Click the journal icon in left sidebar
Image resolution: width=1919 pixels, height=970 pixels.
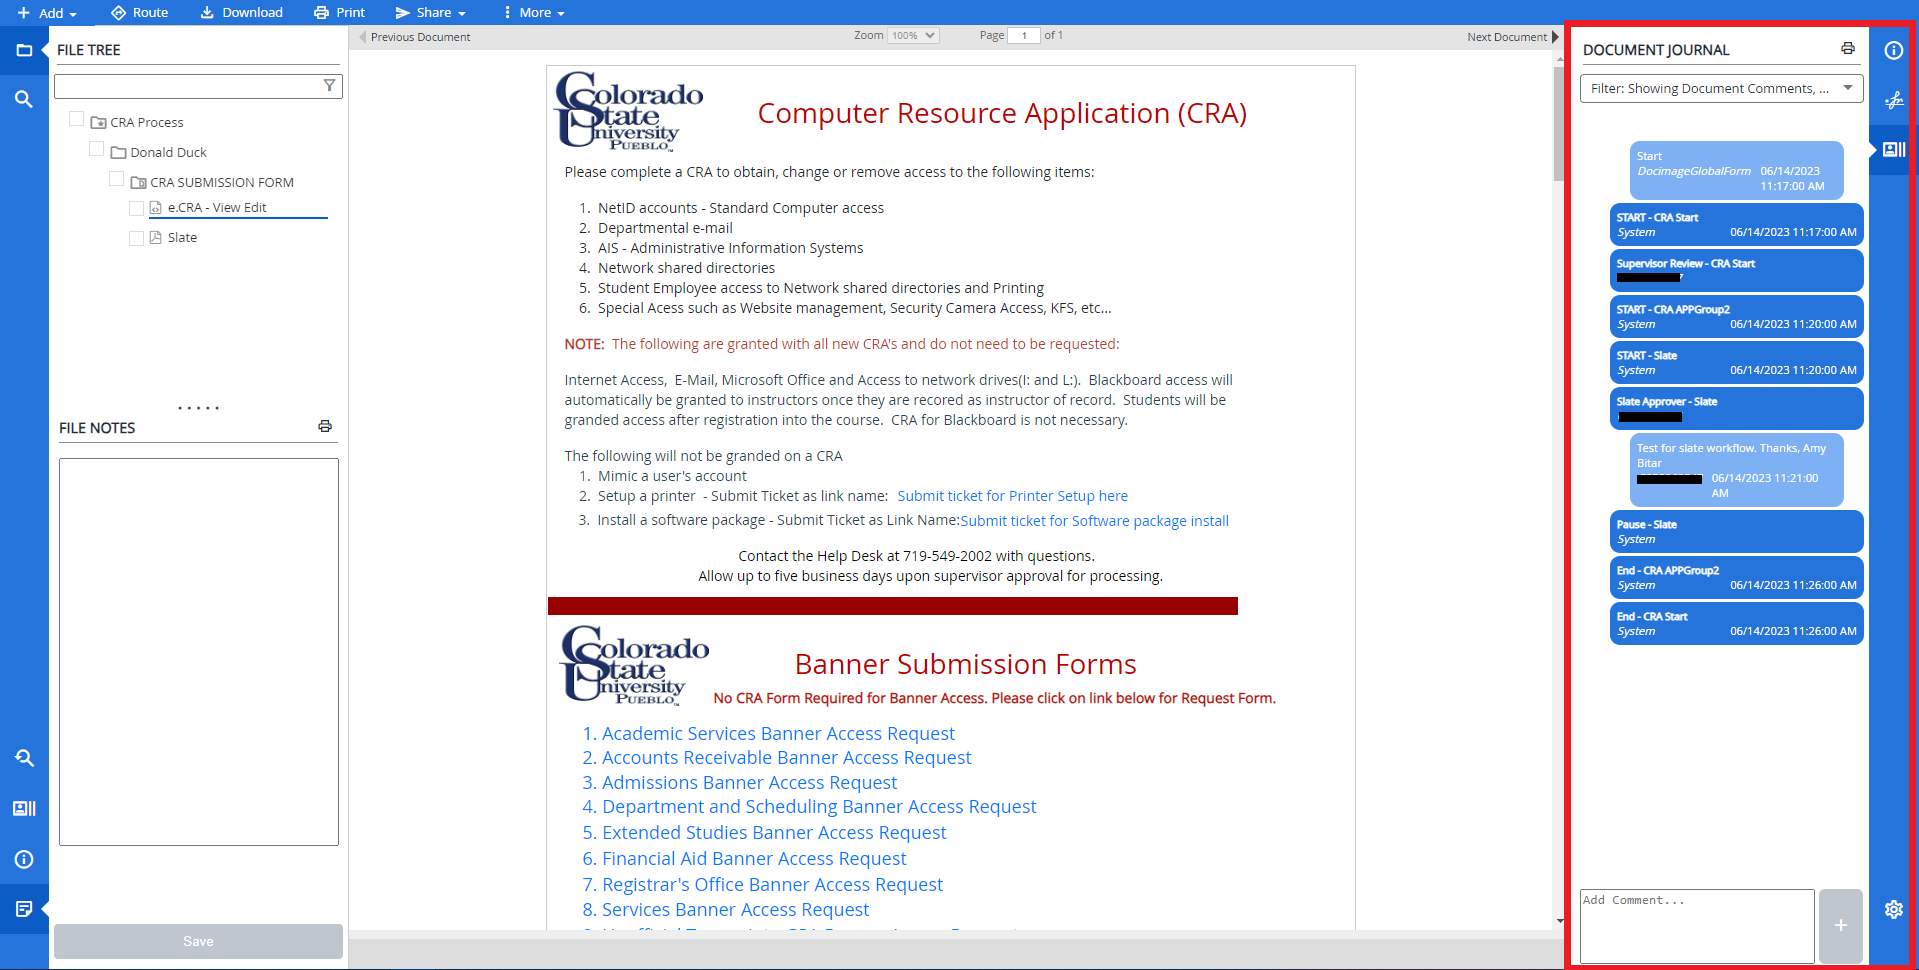coord(24,808)
